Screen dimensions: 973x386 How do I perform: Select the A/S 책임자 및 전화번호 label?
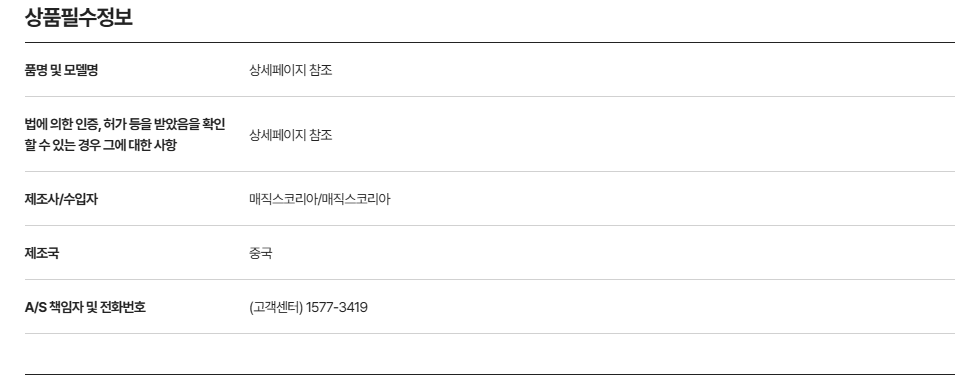click(85, 307)
